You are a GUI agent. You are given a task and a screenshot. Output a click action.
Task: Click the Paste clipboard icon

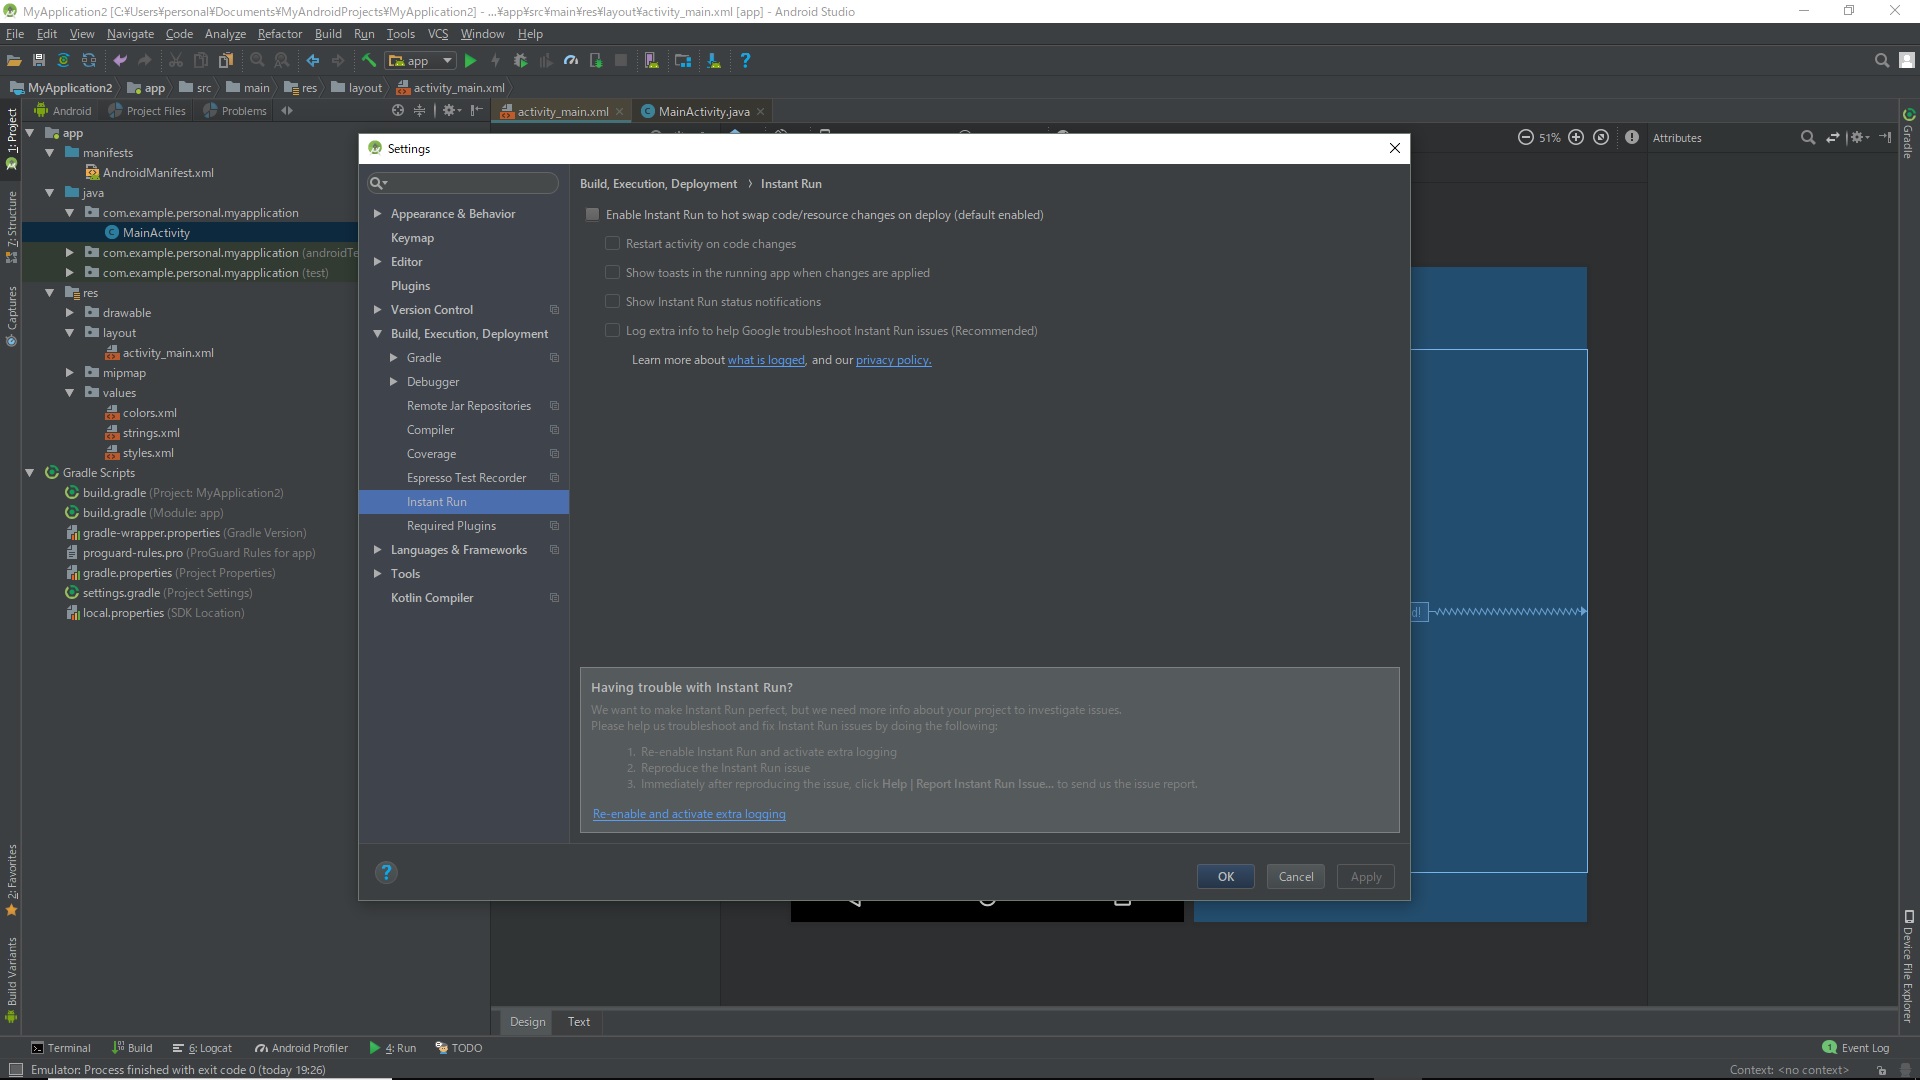coord(226,61)
